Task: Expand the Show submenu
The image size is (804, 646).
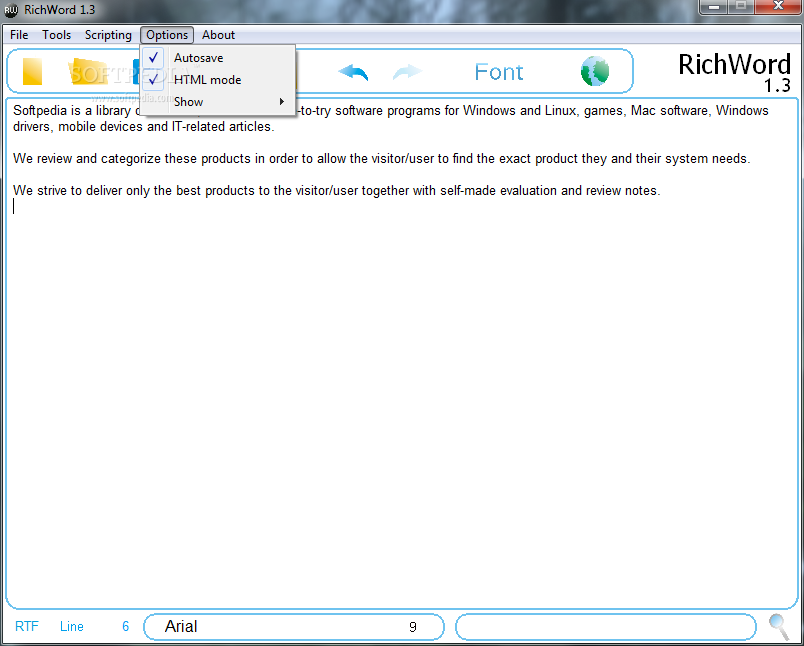Action: (218, 102)
